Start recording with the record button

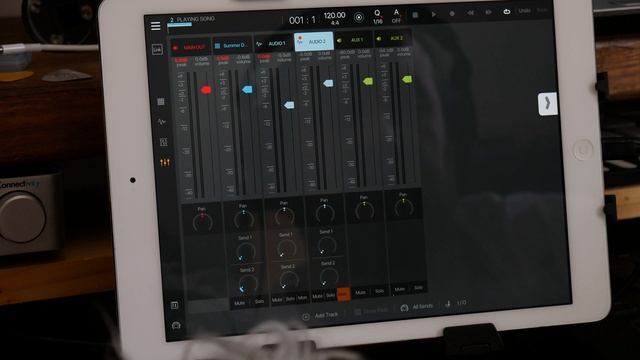(x=452, y=13)
